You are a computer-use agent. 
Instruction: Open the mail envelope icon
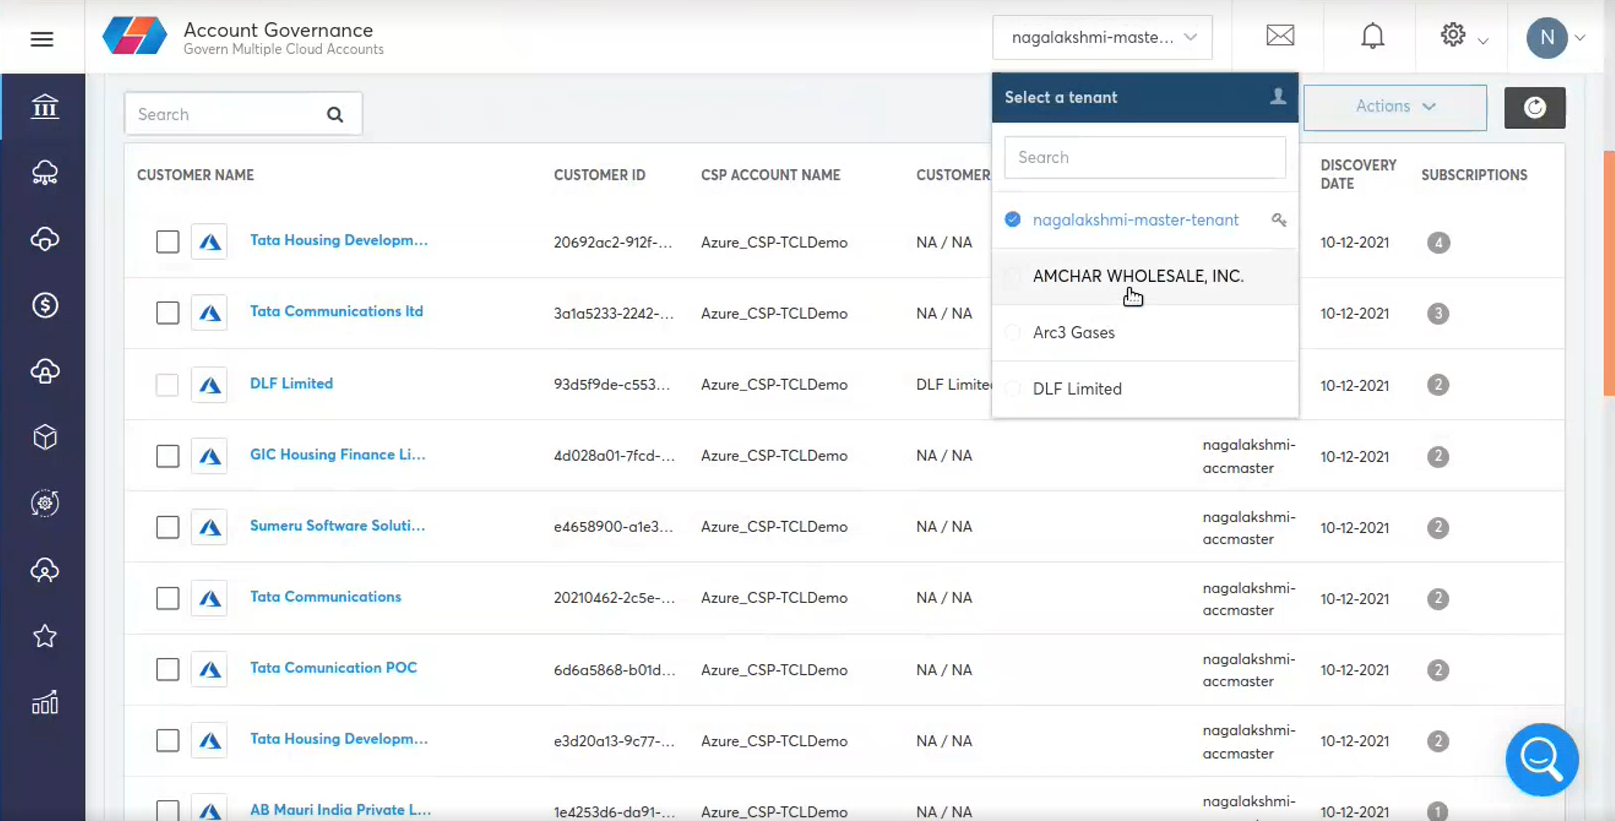[1280, 36]
